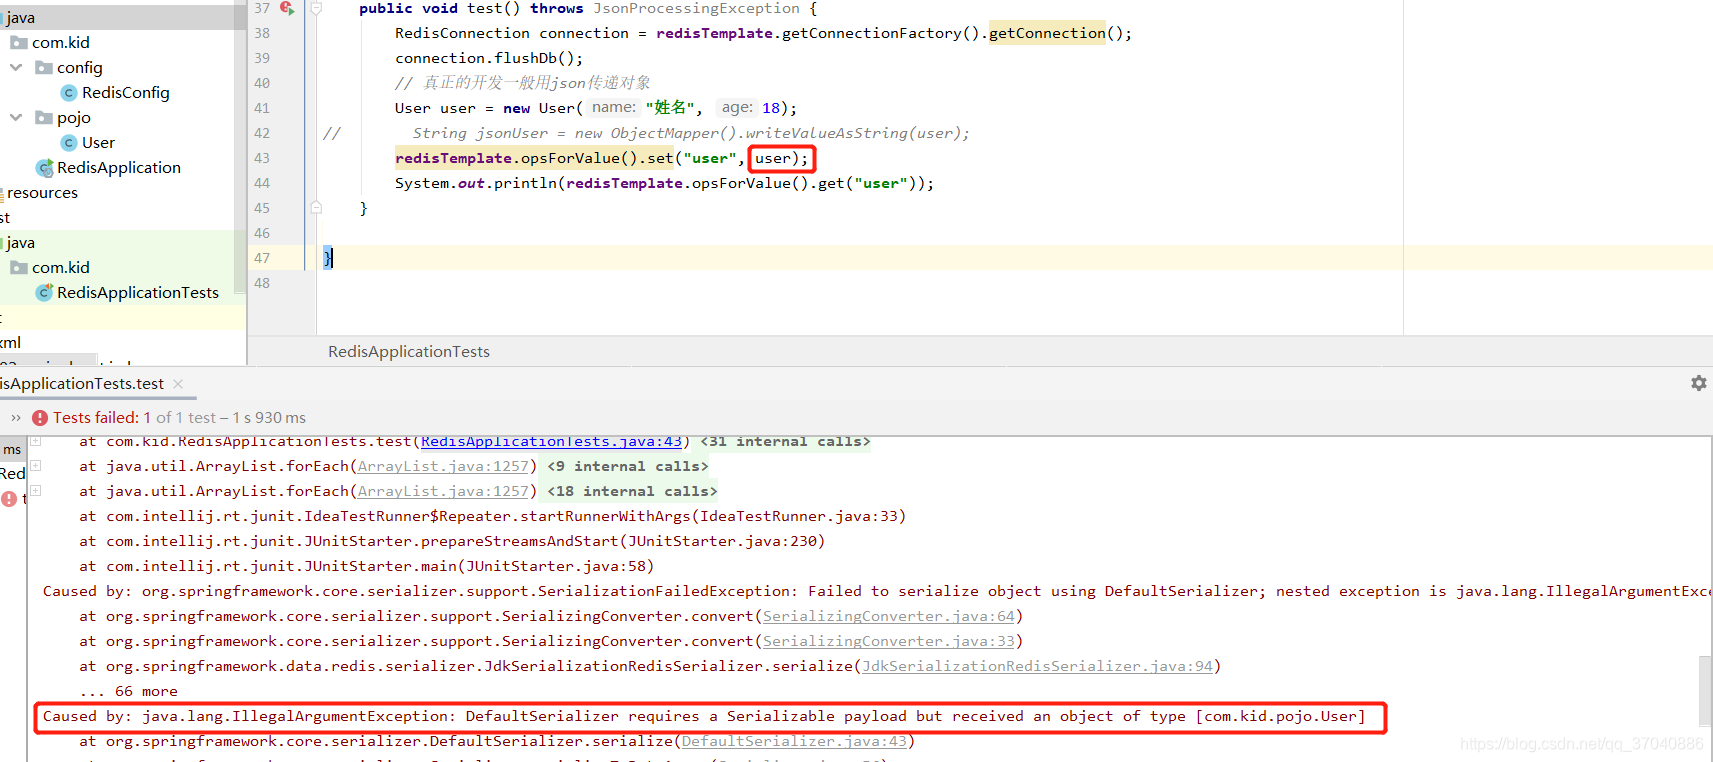Expand 9 internal calls in stack trace

click(x=627, y=467)
